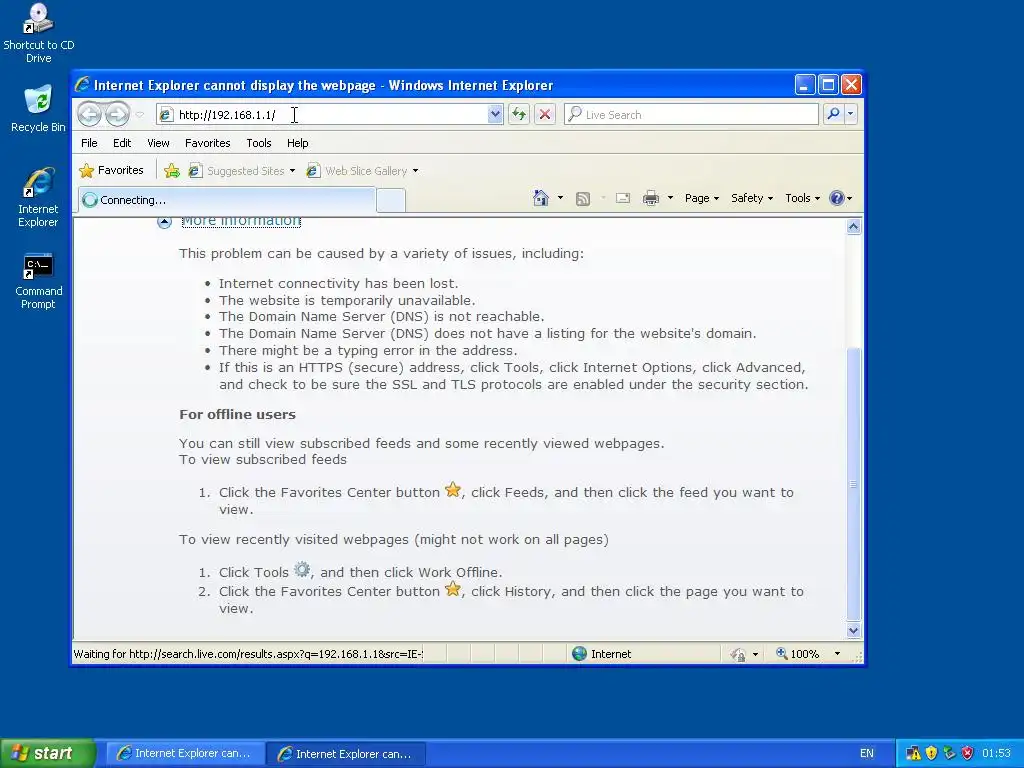Click the Home page icon
This screenshot has width=1024, height=768.
point(541,198)
